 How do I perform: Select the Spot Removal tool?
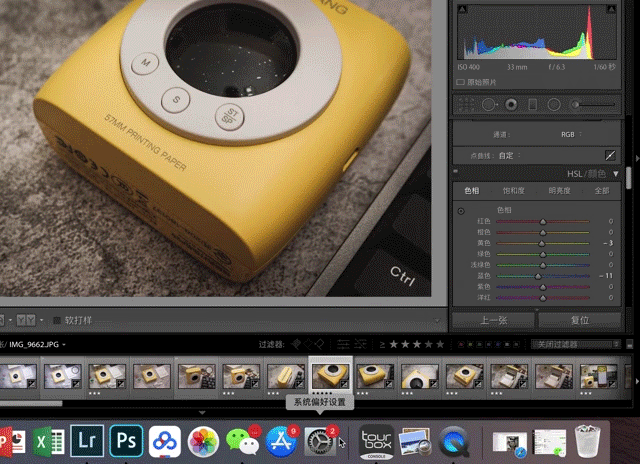click(489, 105)
